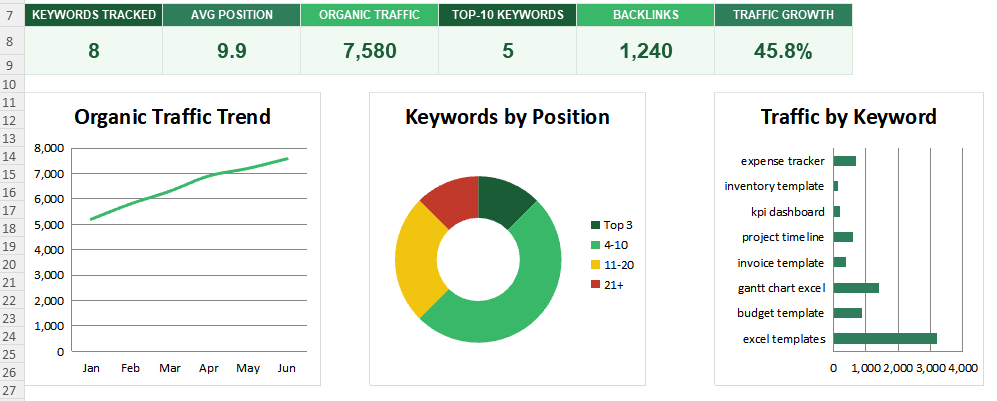Click the Keywords by Position chart title

tap(507, 117)
